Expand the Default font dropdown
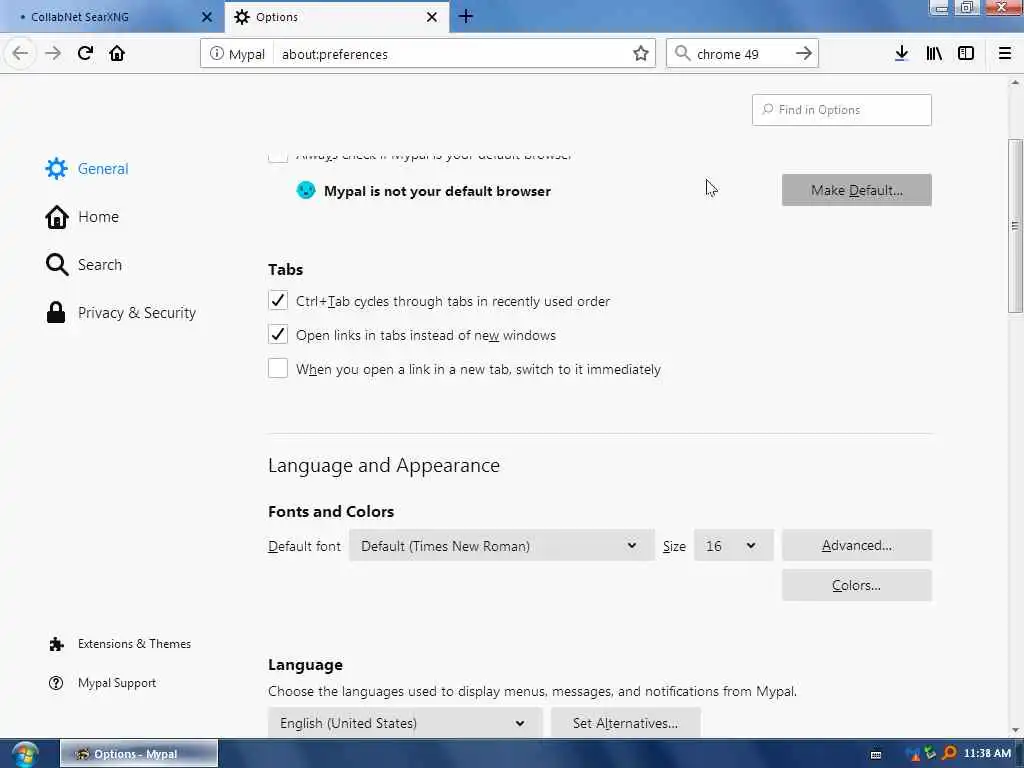The width and height of the screenshot is (1024, 768). coord(502,545)
